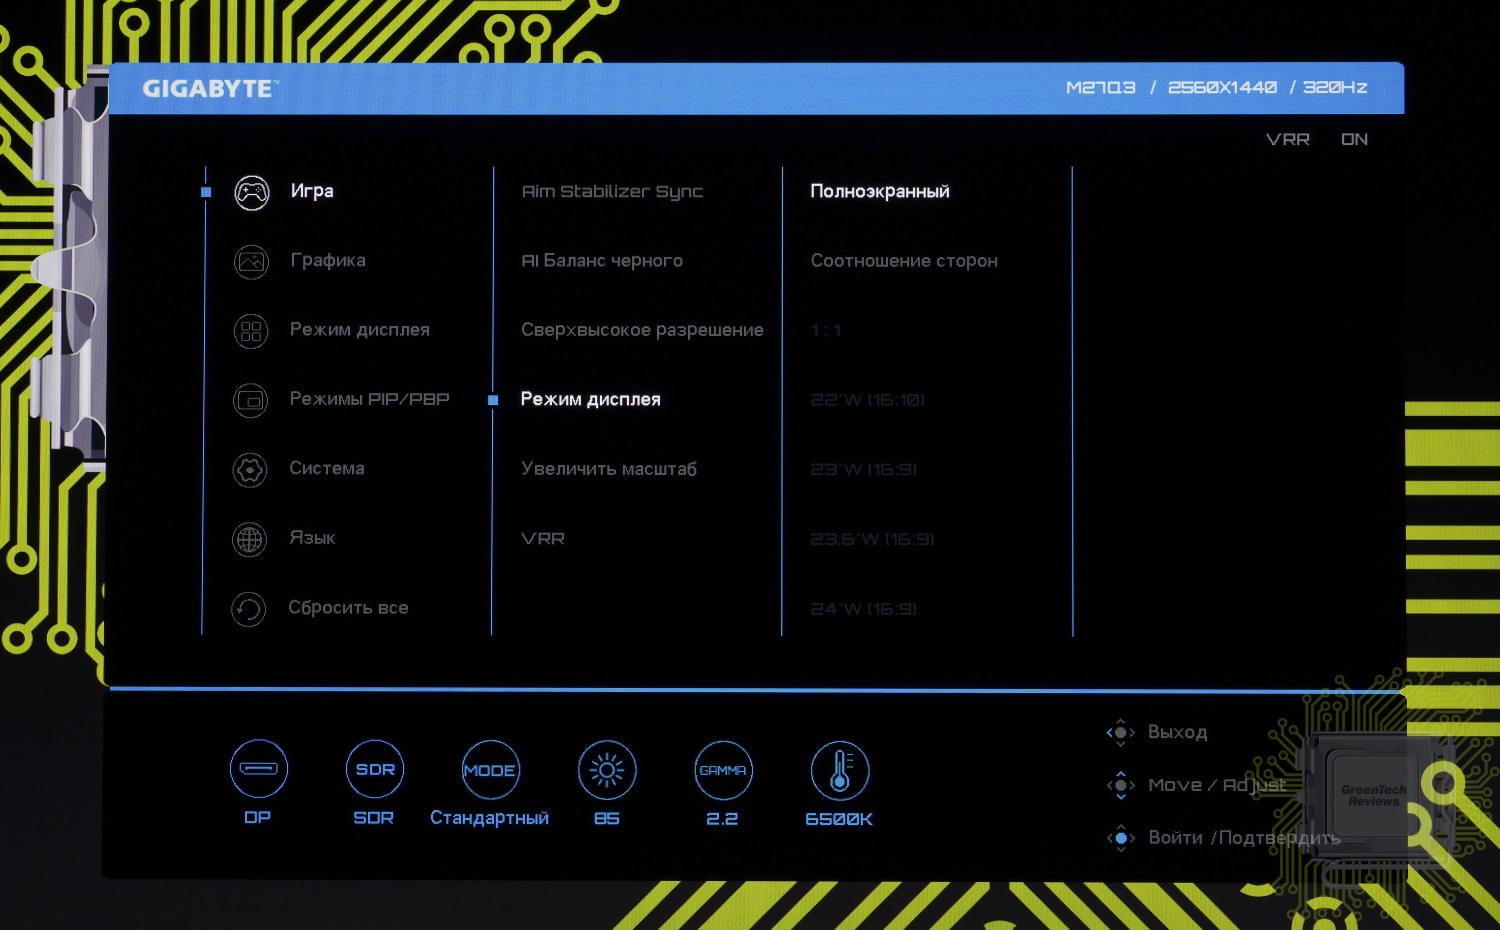This screenshot has height=930, width=1500.
Task: Open Aim Stabilizer Sync setting
Action: (x=612, y=191)
